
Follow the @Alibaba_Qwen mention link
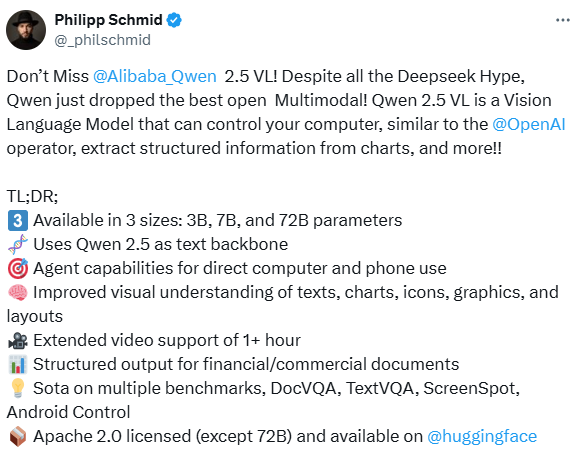tap(155, 77)
